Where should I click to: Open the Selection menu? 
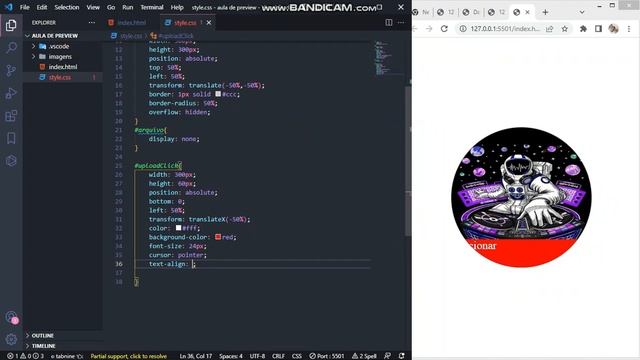[x=67, y=7]
